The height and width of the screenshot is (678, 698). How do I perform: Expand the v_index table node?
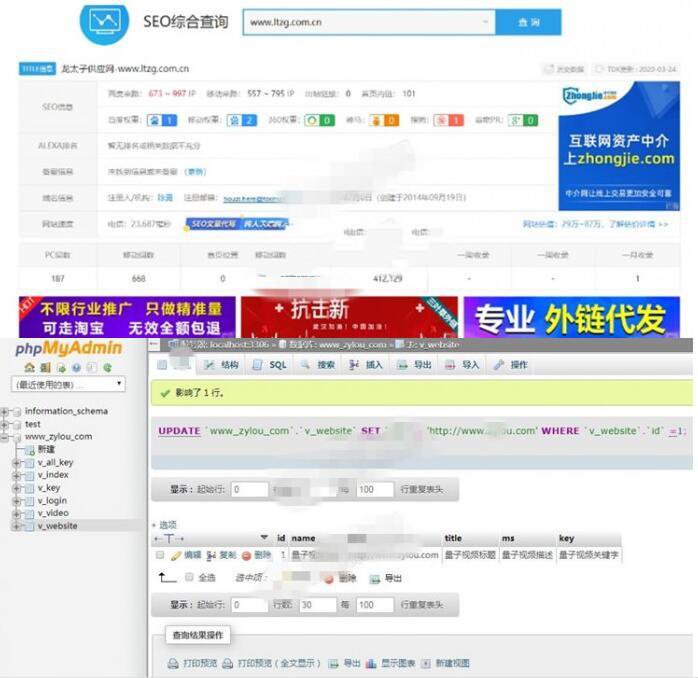[x=16, y=475]
